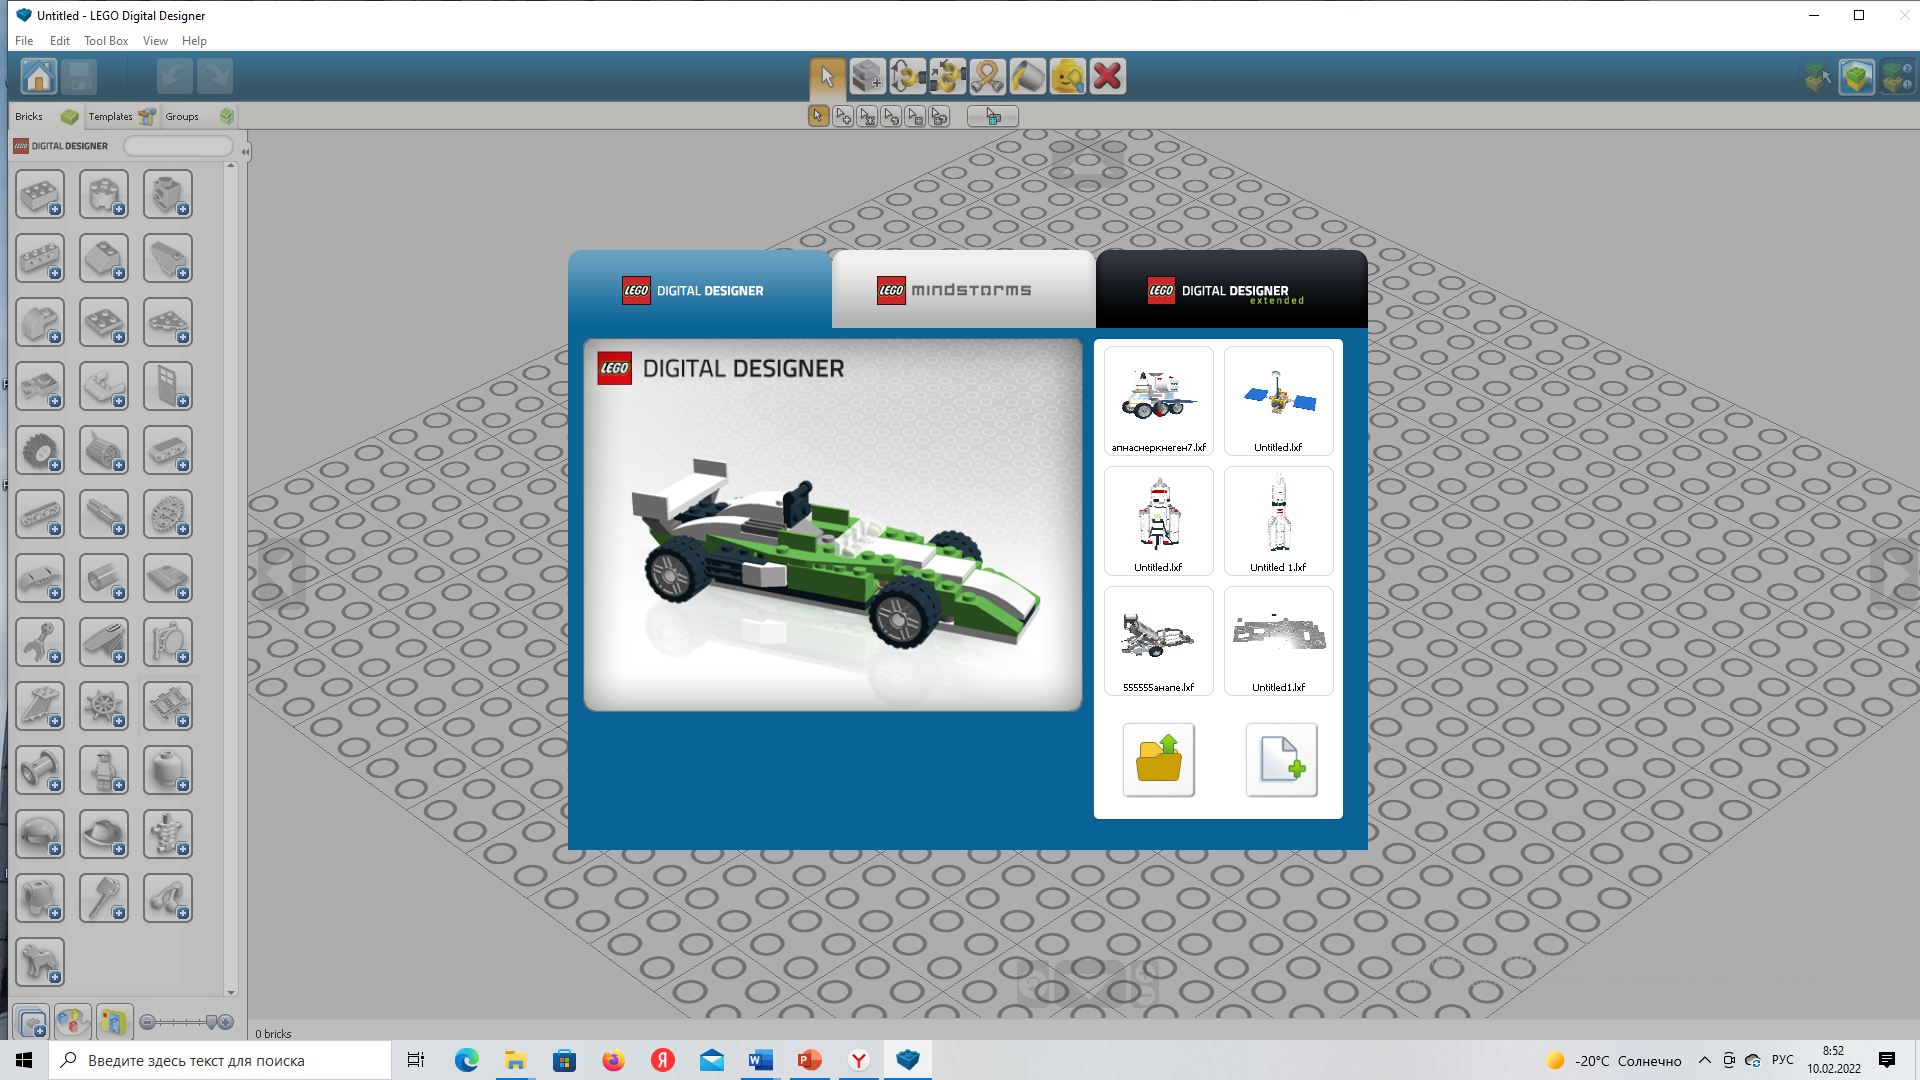Open the basic 2x2 brick category
1920x1080 pixels.
tap(40, 195)
